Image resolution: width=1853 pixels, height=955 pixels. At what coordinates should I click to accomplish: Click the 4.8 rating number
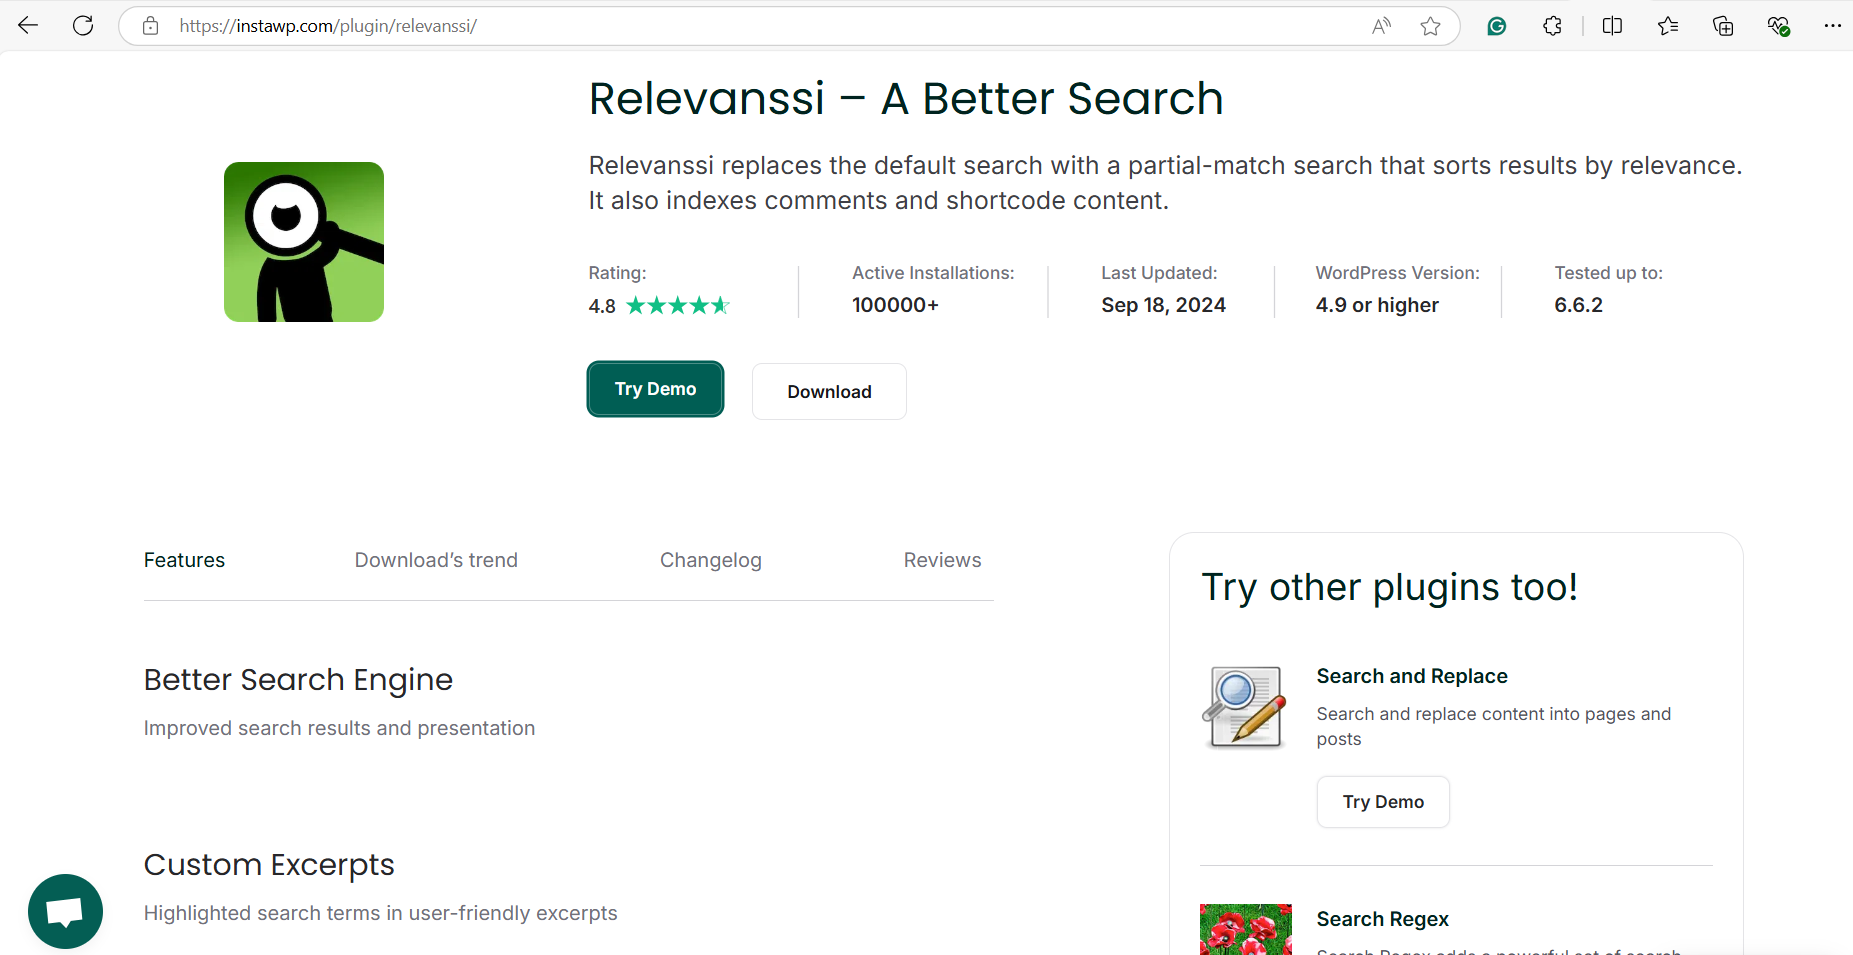pyautogui.click(x=602, y=306)
